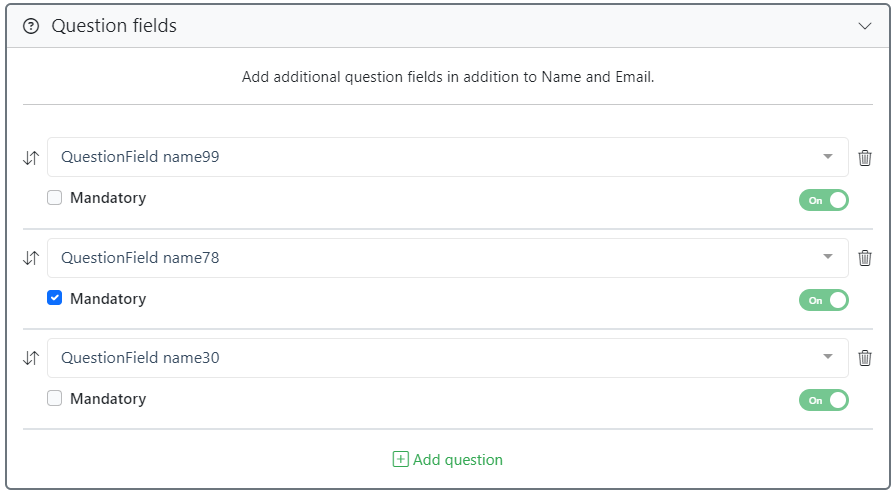Click the plus icon for Add question
The height and width of the screenshot is (492, 894).
400,460
